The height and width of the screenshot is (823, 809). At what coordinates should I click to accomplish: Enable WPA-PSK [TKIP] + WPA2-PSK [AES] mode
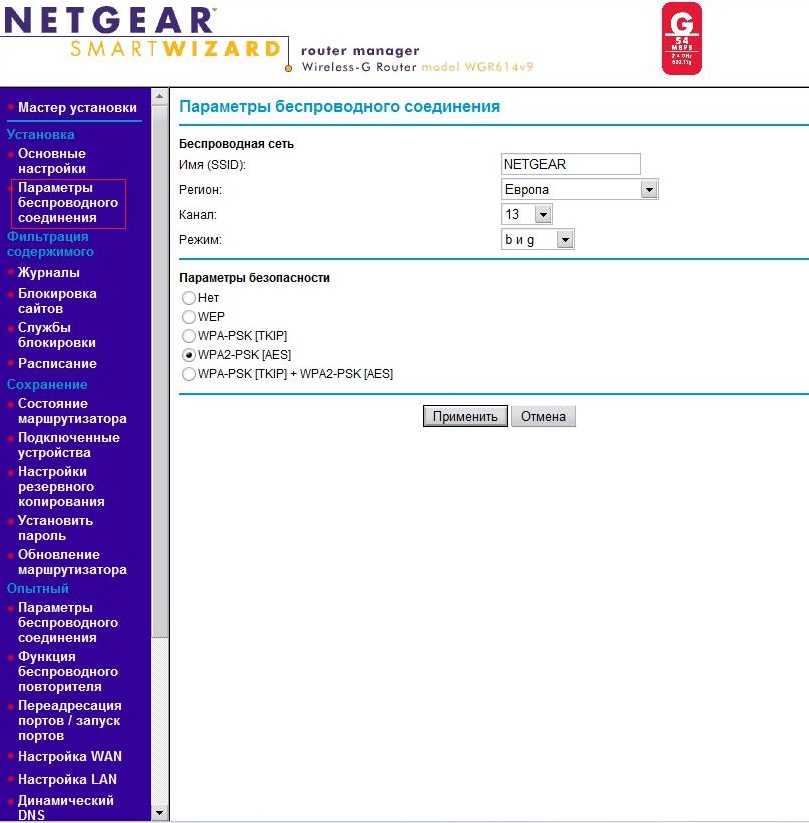(189, 374)
